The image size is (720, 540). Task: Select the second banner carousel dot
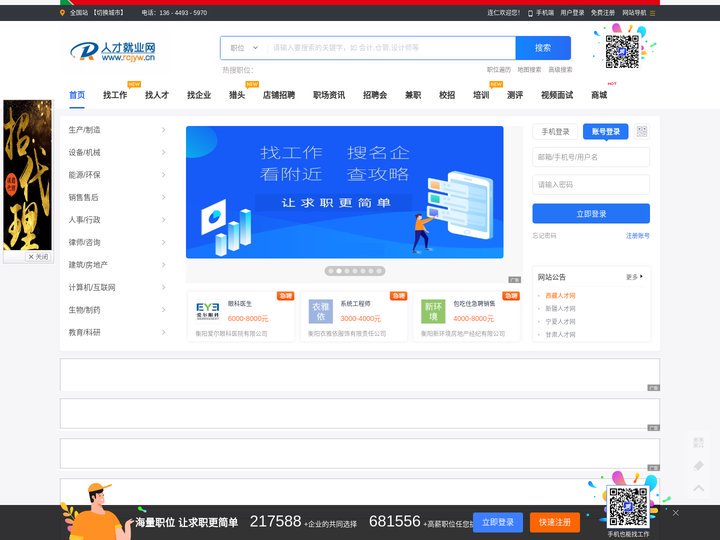click(x=339, y=271)
